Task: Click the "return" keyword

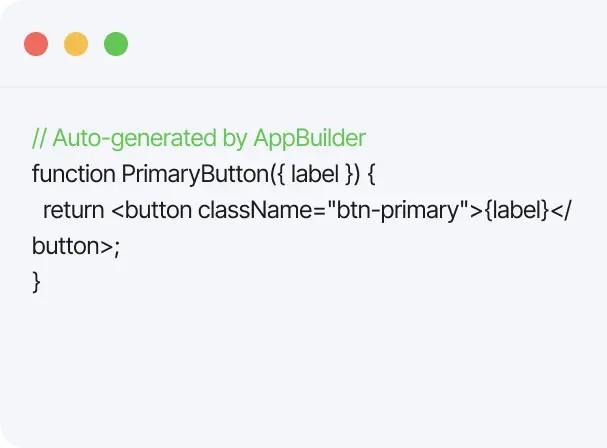Action: [x=73, y=210]
